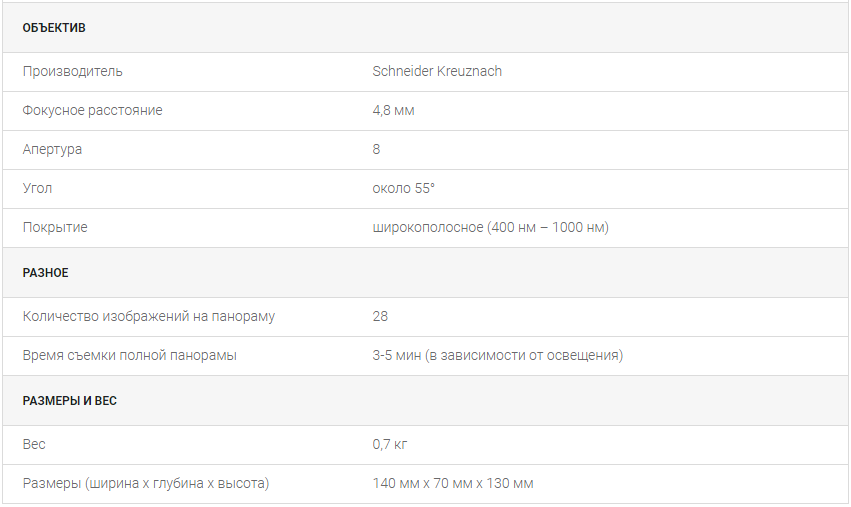Select the Фокусное расстояние row label
851x507 pixels.
pos(92,110)
